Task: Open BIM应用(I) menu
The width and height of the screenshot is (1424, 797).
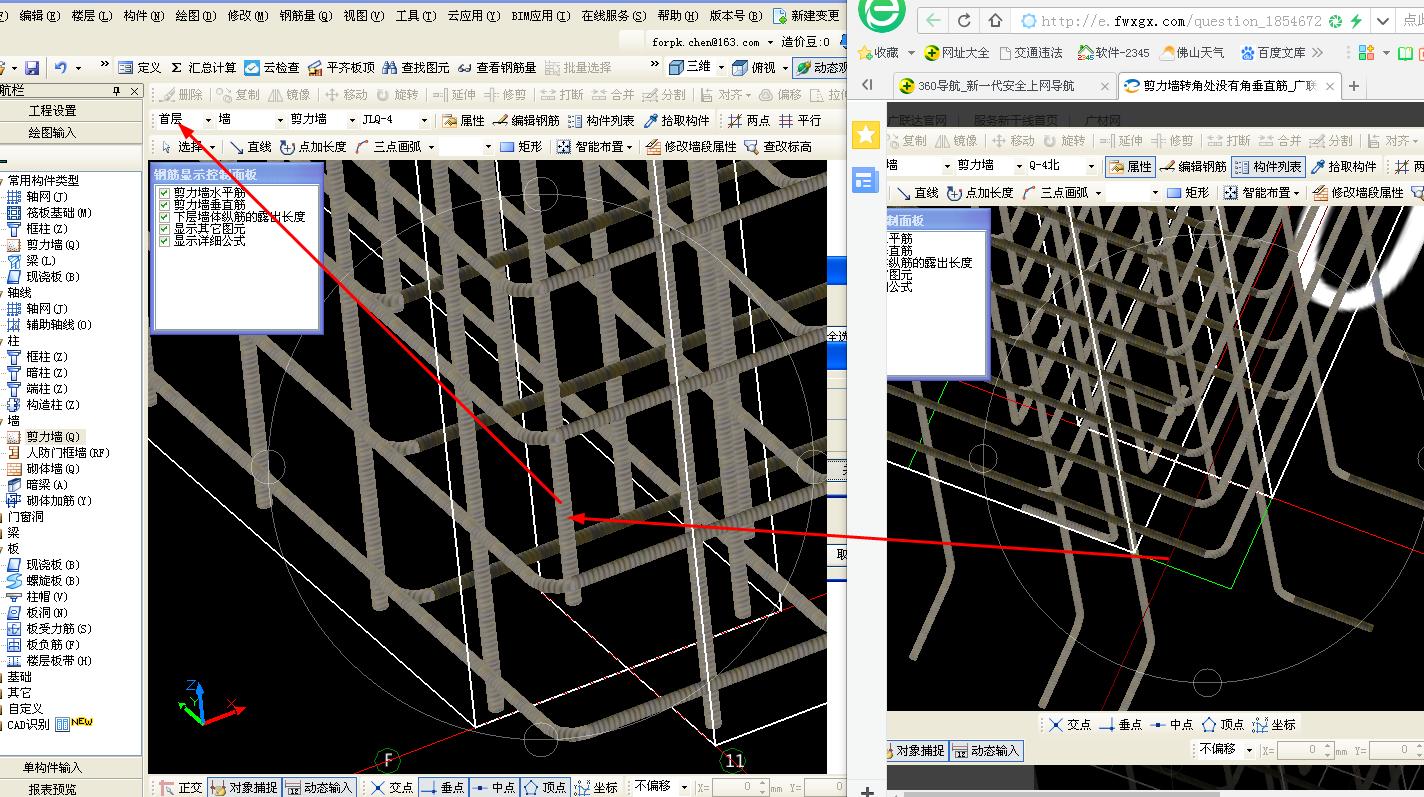Action: click(x=541, y=16)
